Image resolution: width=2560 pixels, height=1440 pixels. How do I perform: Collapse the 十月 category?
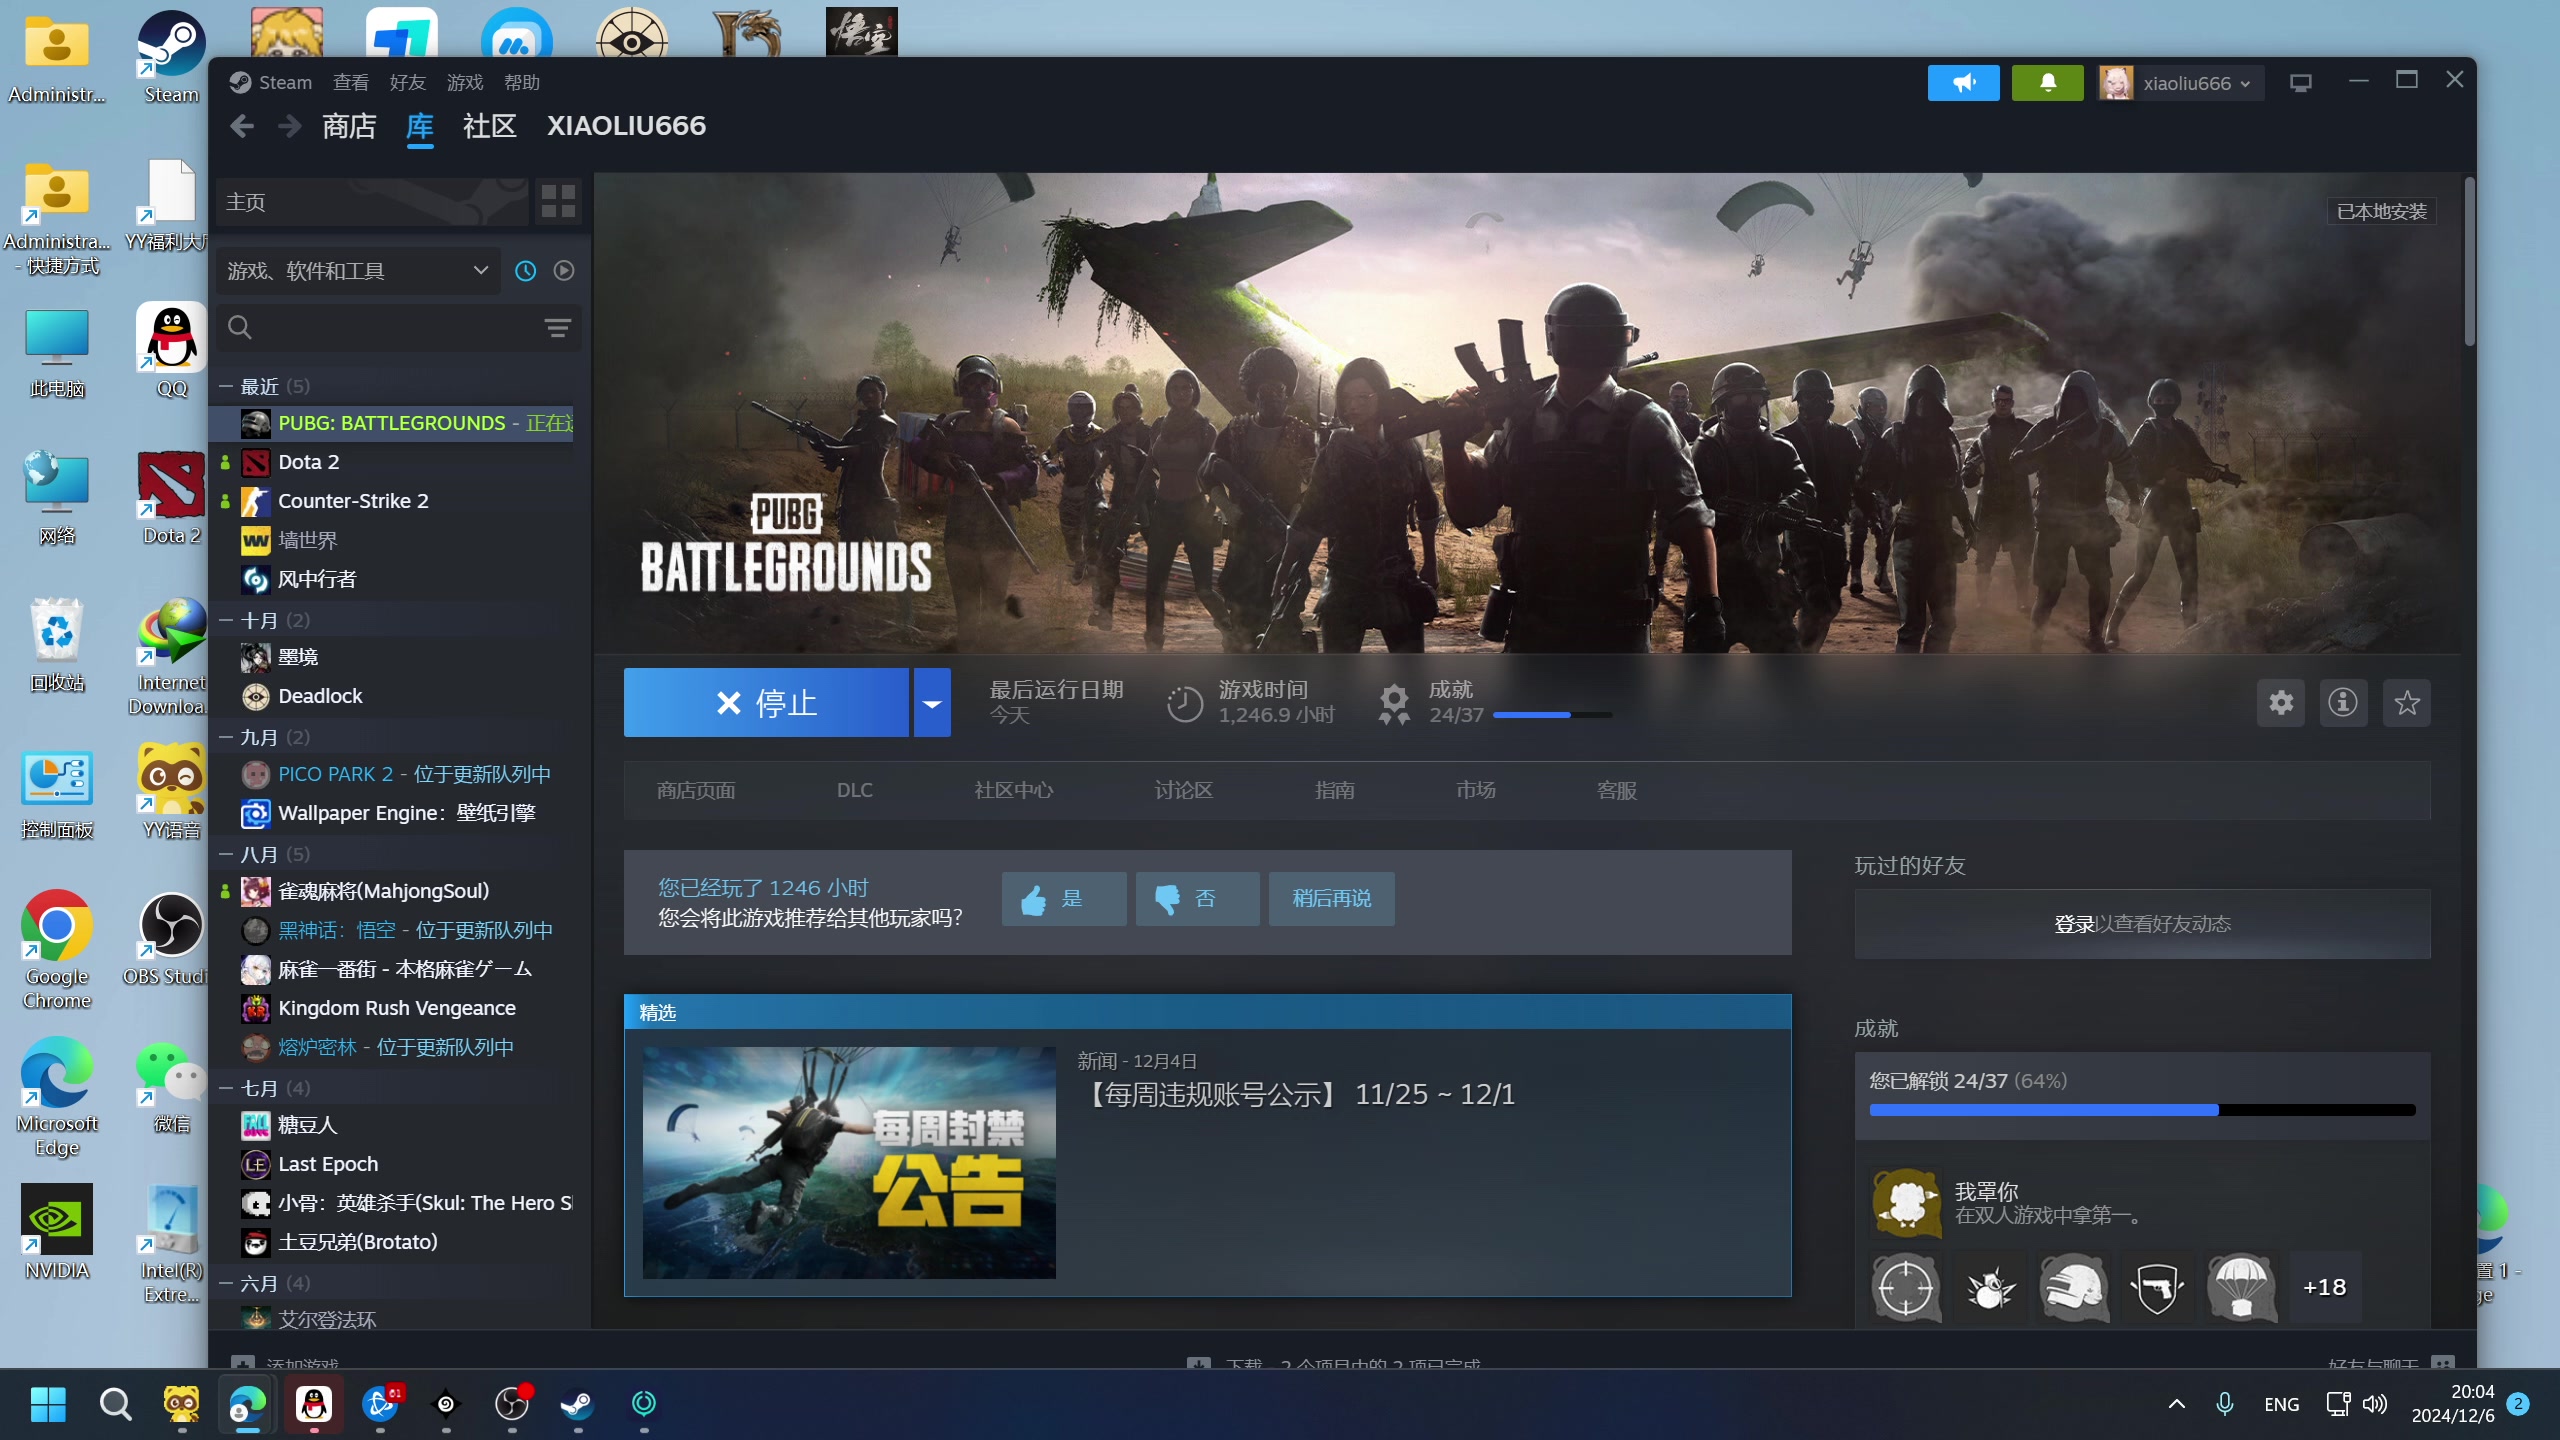[x=227, y=621]
